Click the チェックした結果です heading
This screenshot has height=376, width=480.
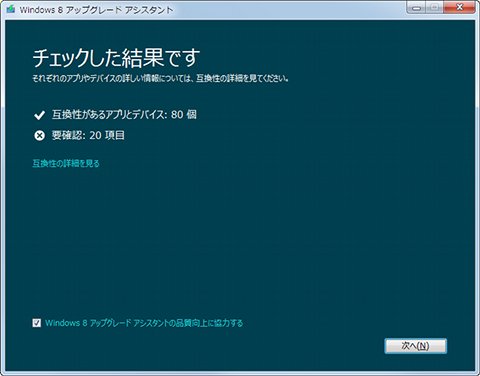(x=116, y=57)
